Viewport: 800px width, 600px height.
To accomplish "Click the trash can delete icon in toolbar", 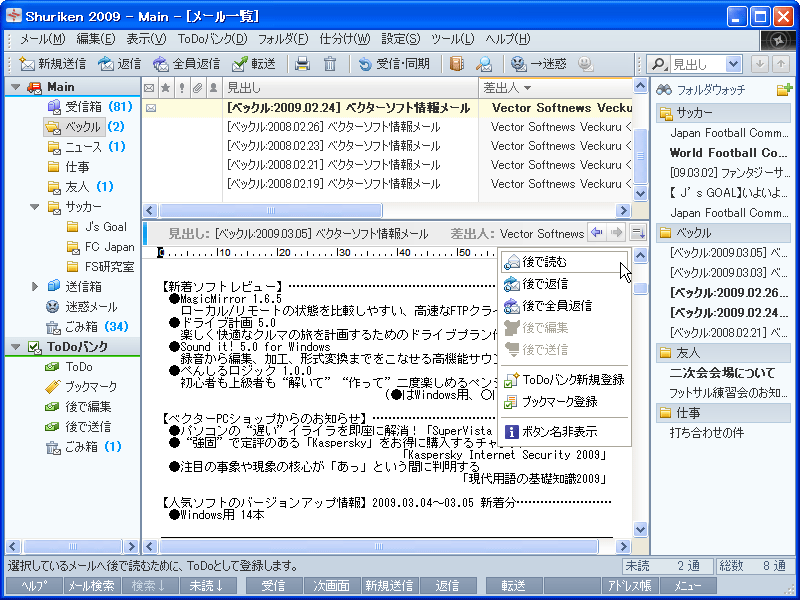I will (330, 64).
